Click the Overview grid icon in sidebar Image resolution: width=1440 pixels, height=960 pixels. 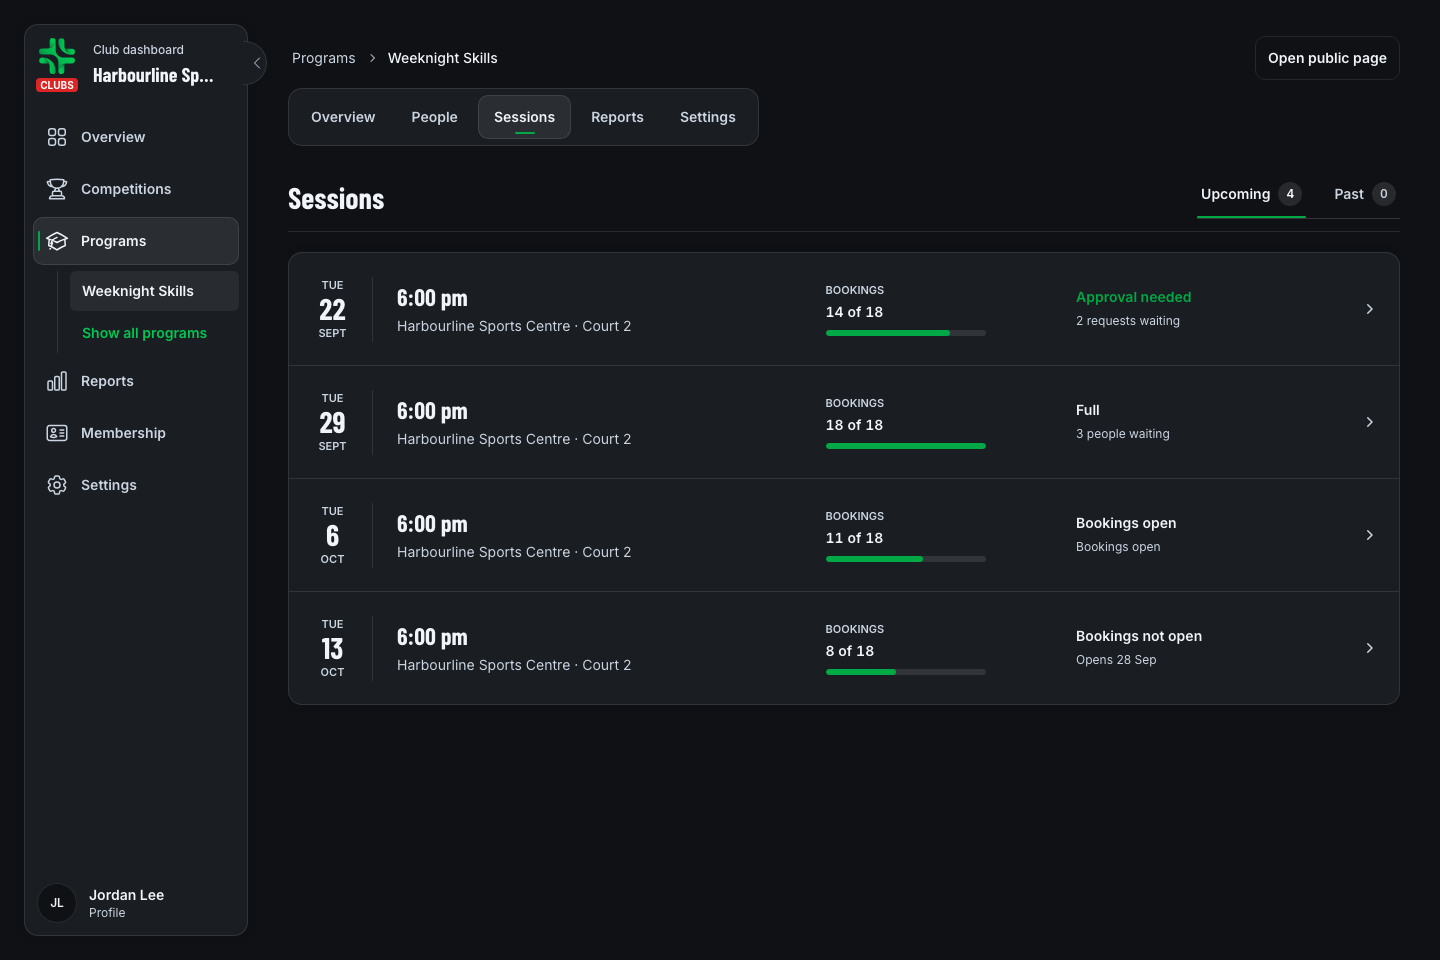(57, 137)
